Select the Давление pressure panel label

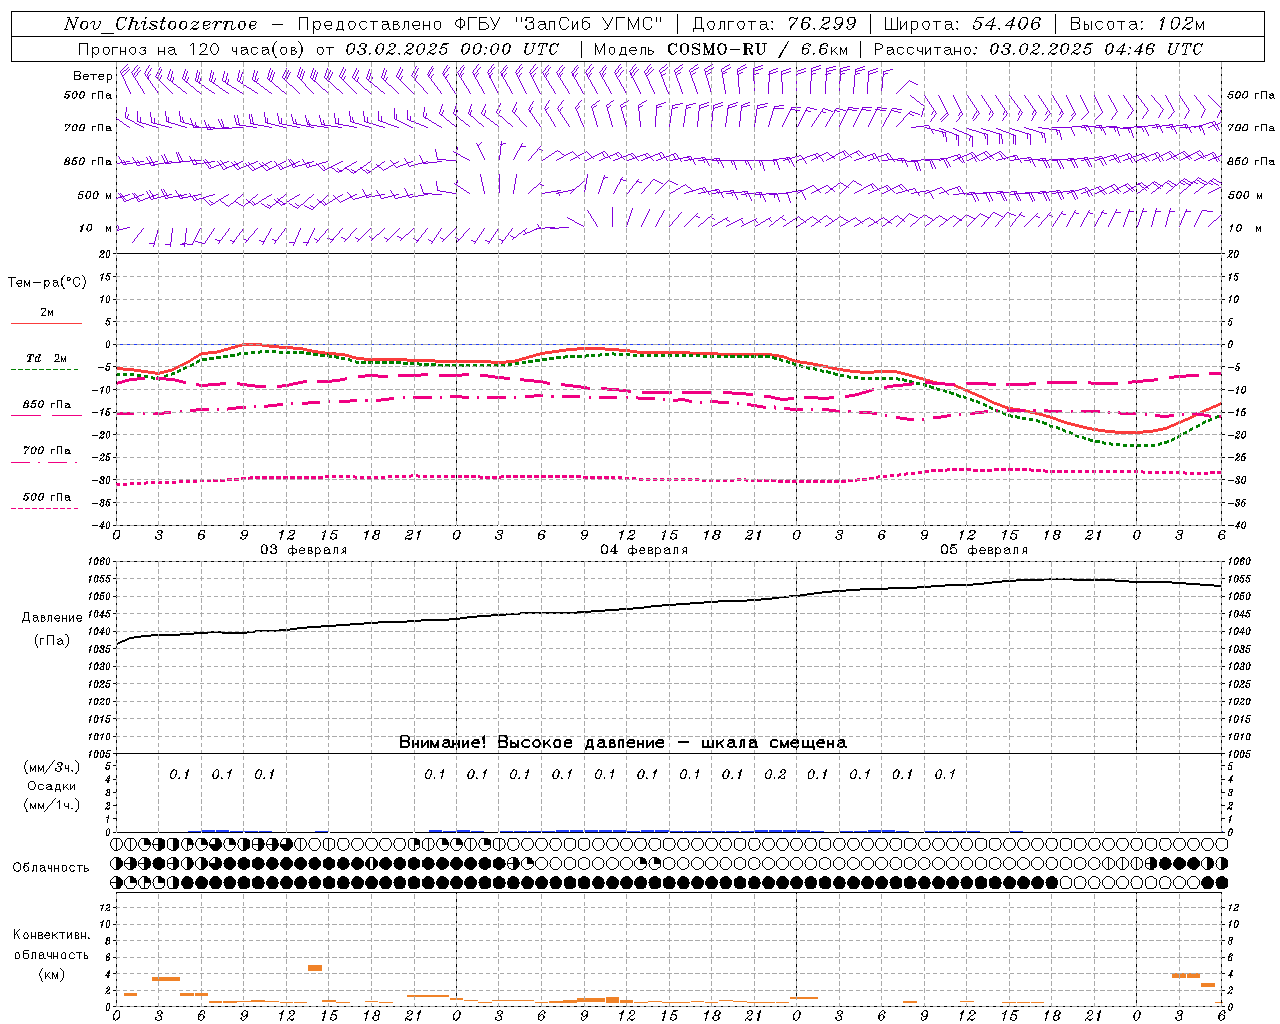pos(52,618)
